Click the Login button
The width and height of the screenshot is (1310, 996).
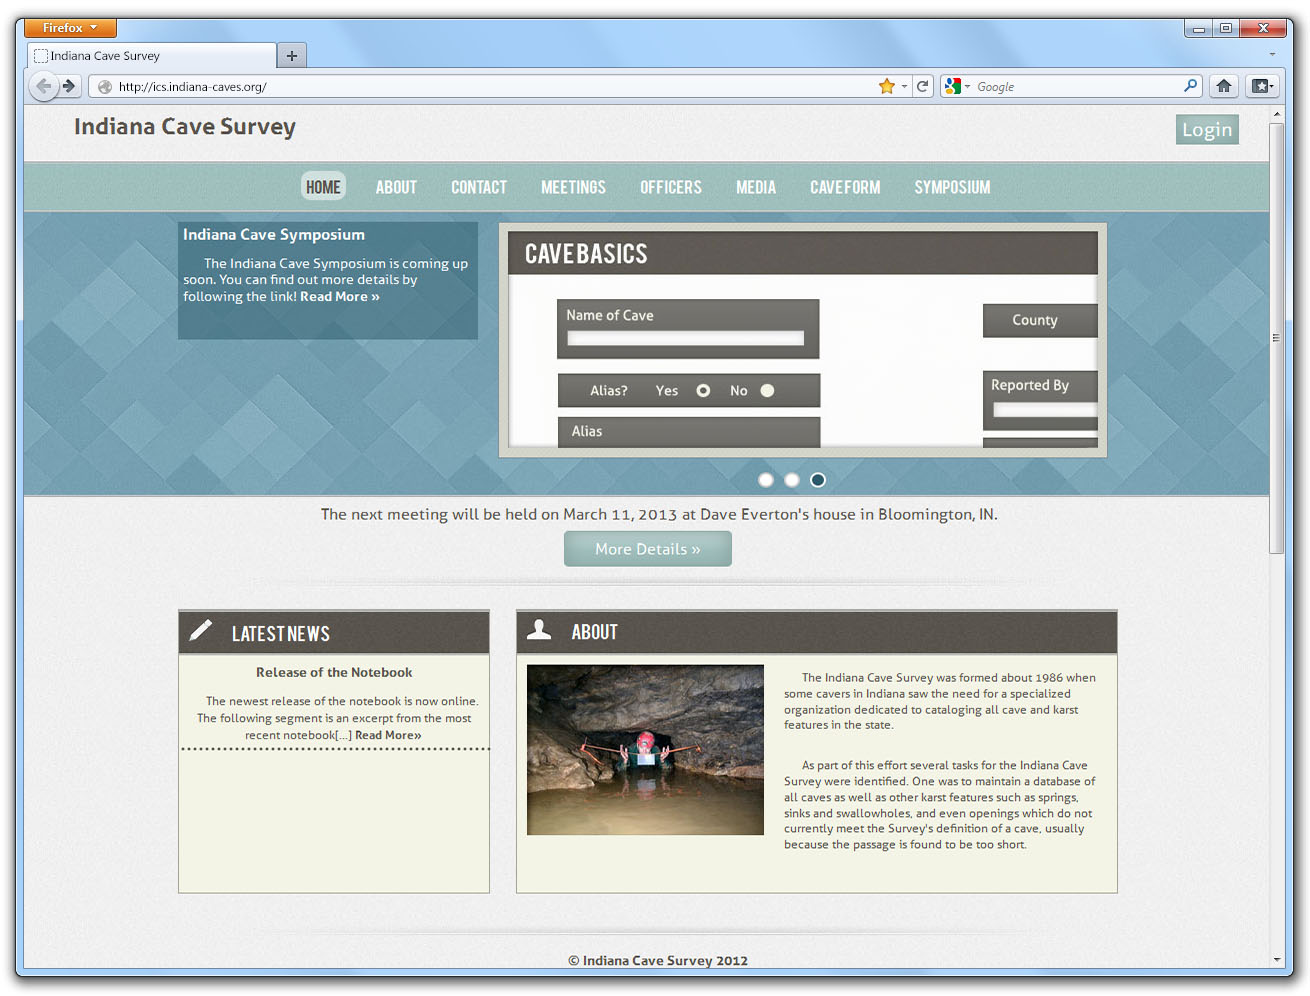coord(1207,129)
